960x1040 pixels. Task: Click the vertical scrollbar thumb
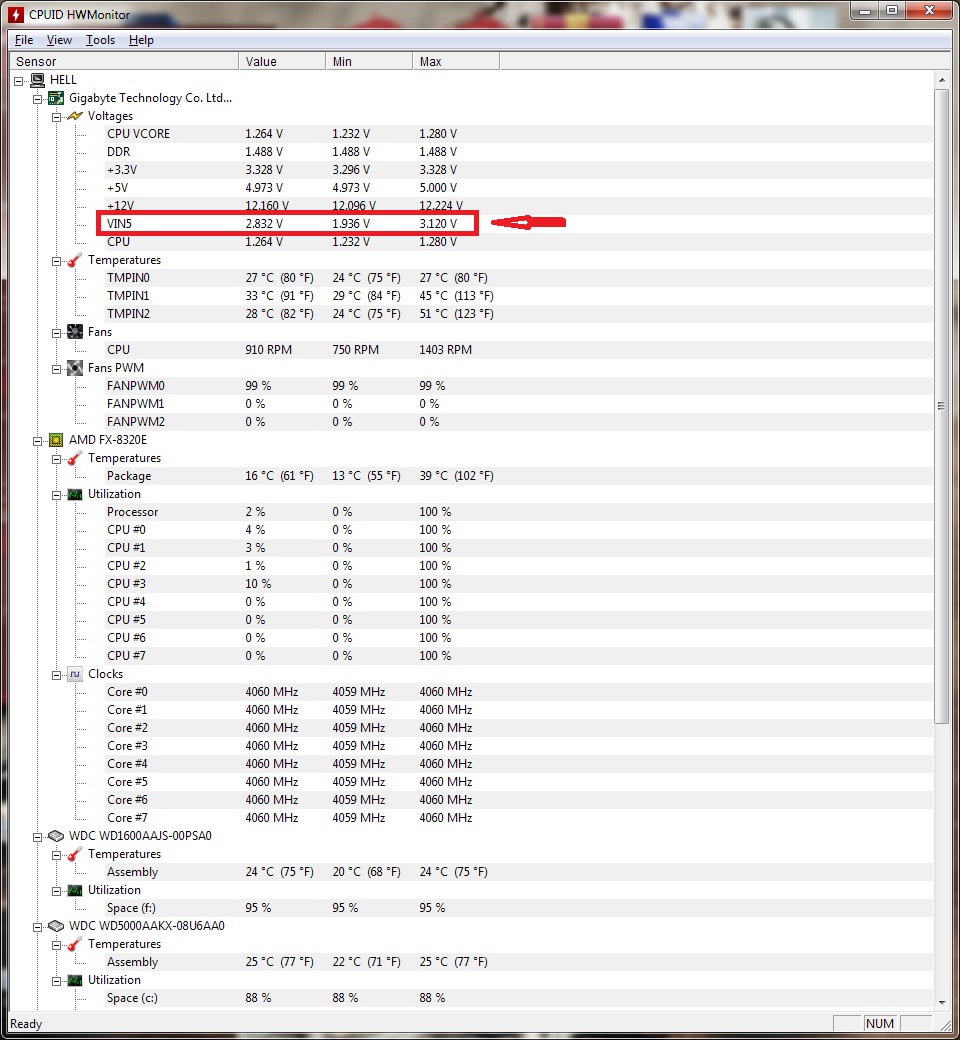click(x=941, y=406)
